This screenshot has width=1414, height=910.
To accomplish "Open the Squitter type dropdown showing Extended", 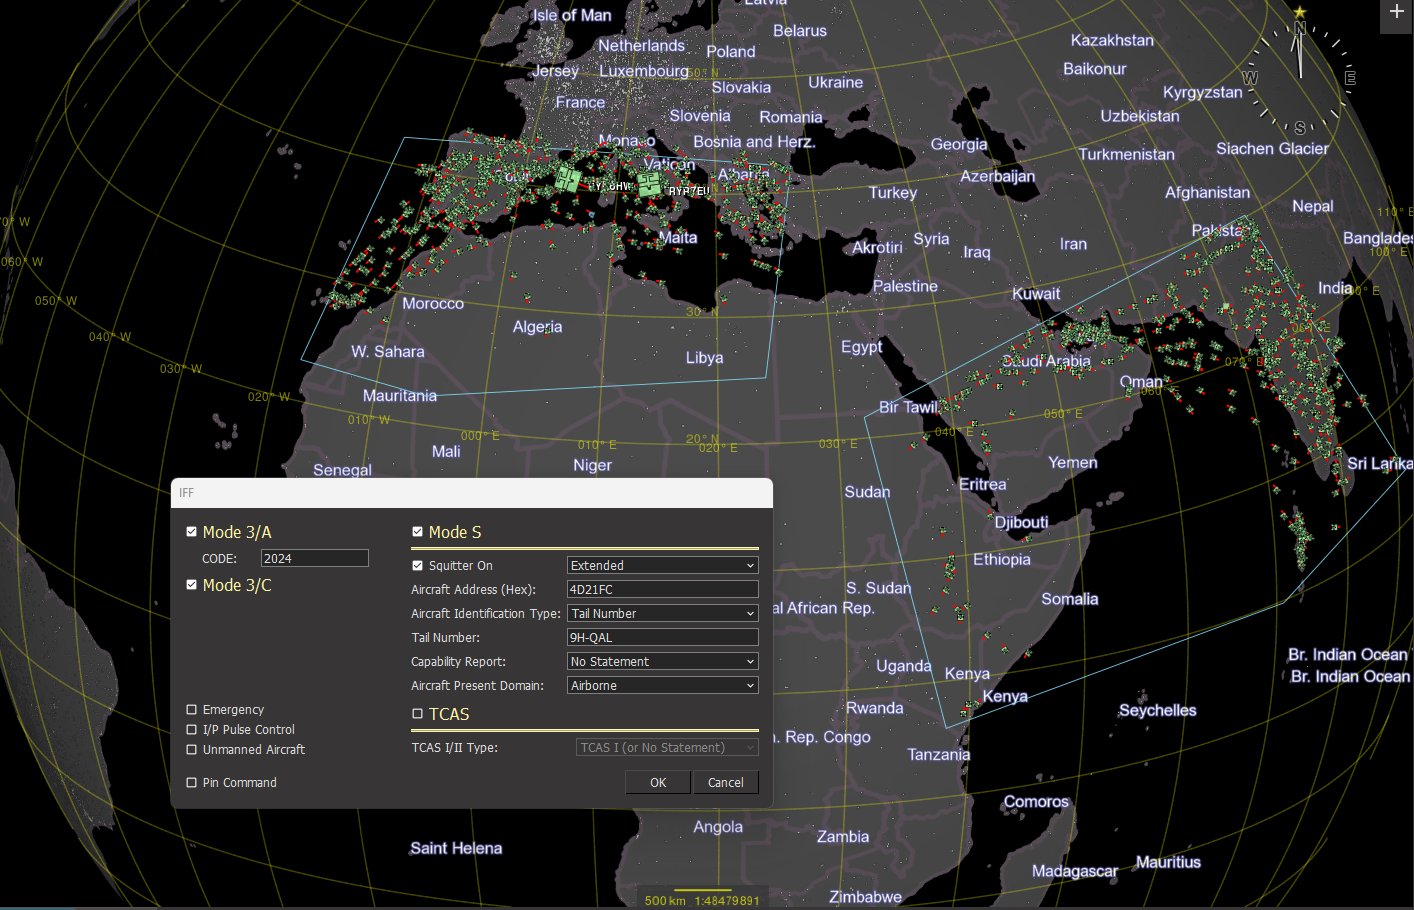I will [662, 566].
